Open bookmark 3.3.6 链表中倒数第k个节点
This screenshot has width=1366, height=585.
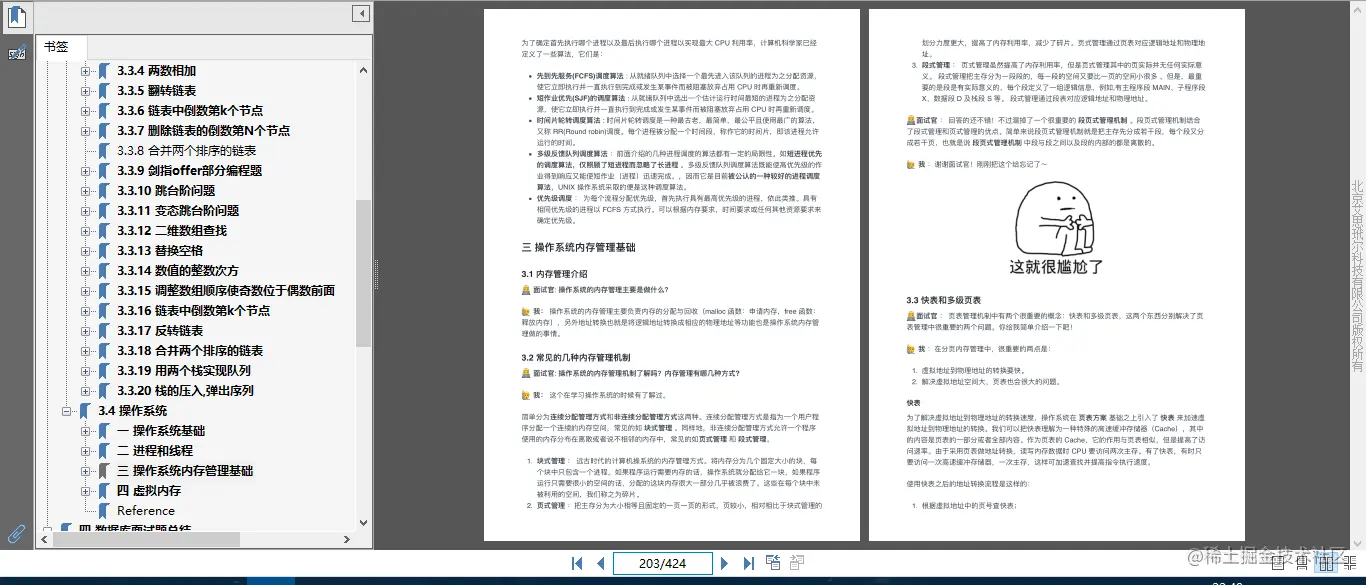coord(190,111)
